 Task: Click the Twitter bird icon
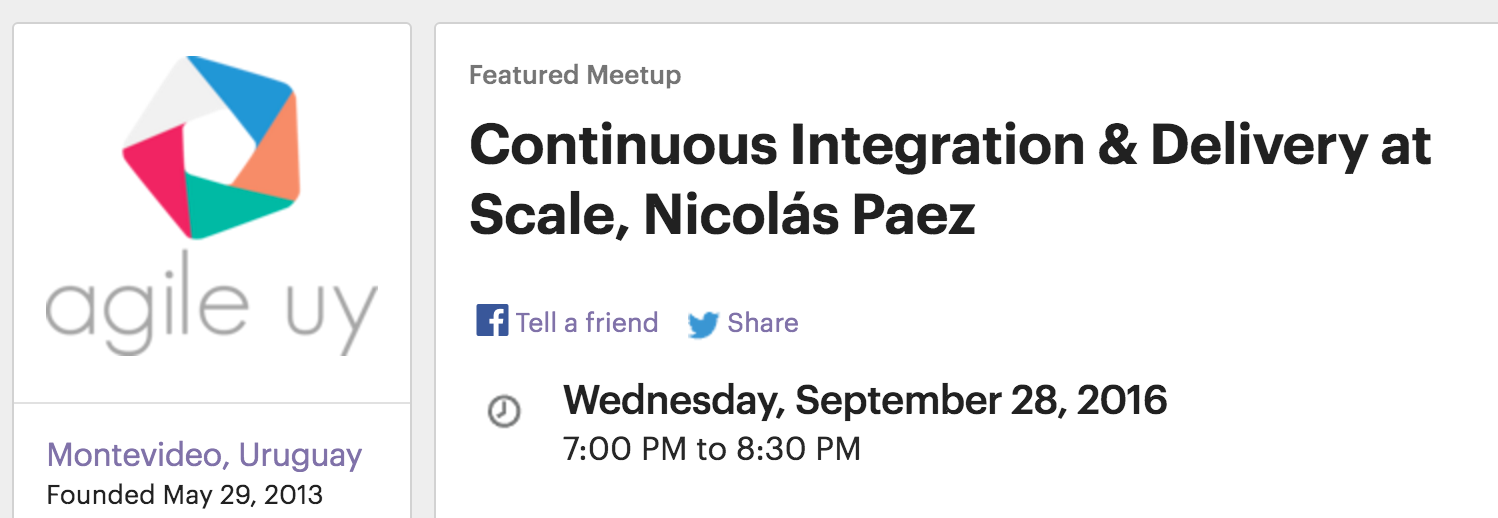(x=703, y=324)
